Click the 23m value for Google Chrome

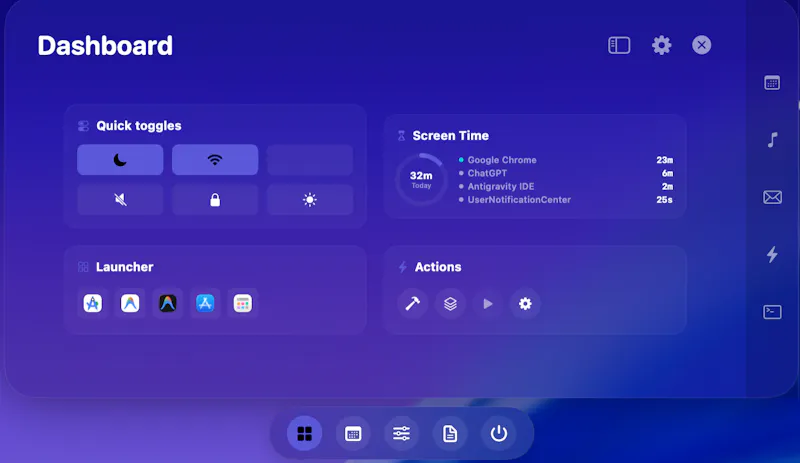tap(664, 160)
